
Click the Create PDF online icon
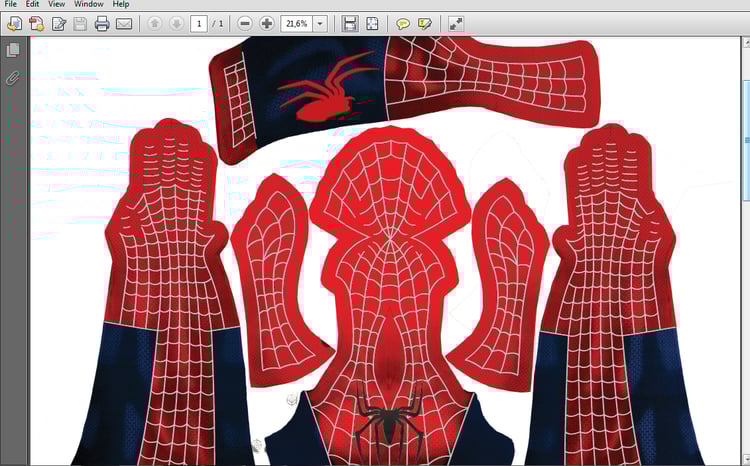pyautogui.click(x=36, y=23)
